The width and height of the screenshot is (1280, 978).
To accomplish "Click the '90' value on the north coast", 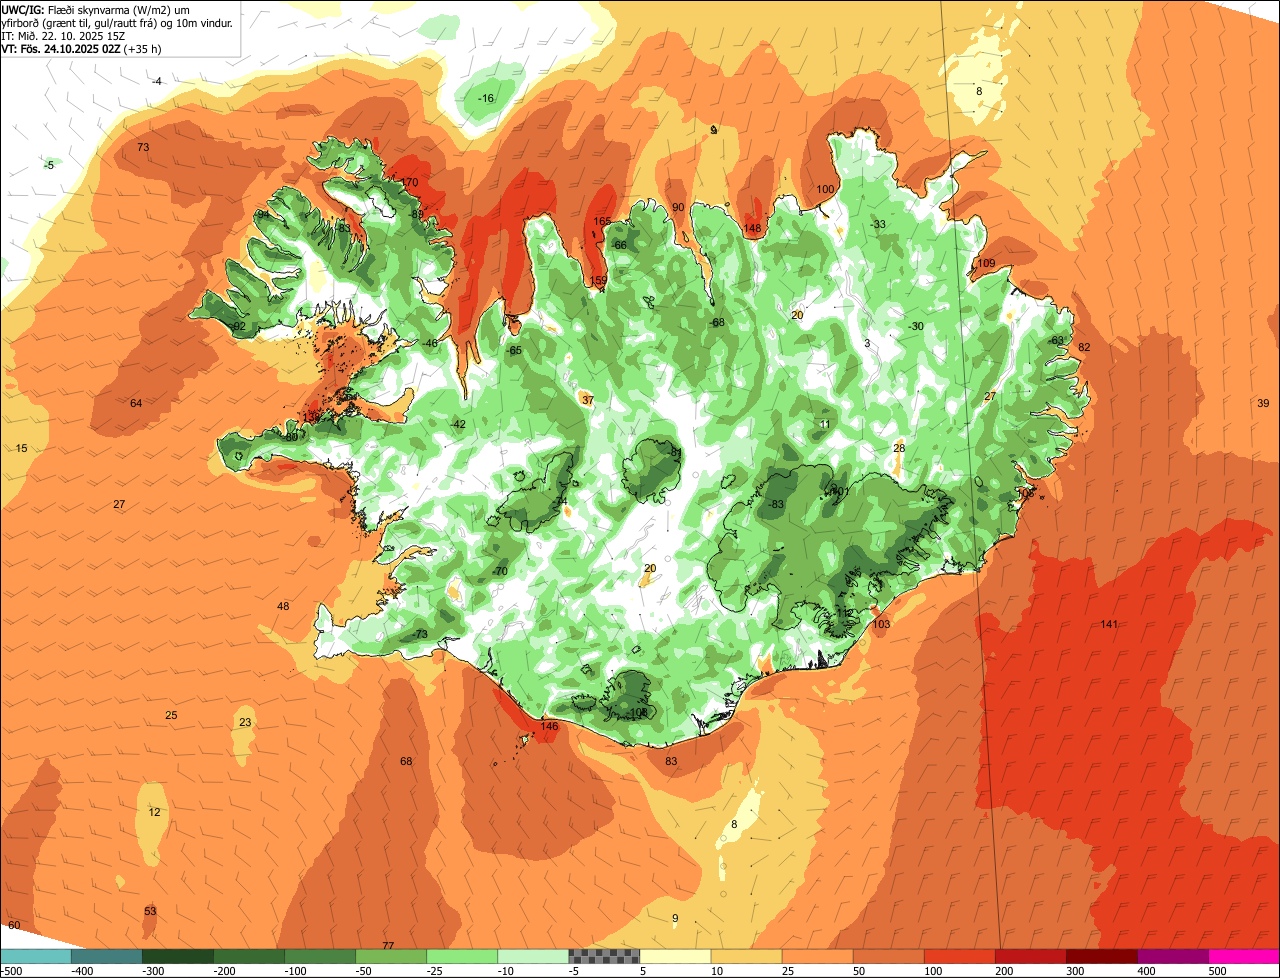I will 677,207.
